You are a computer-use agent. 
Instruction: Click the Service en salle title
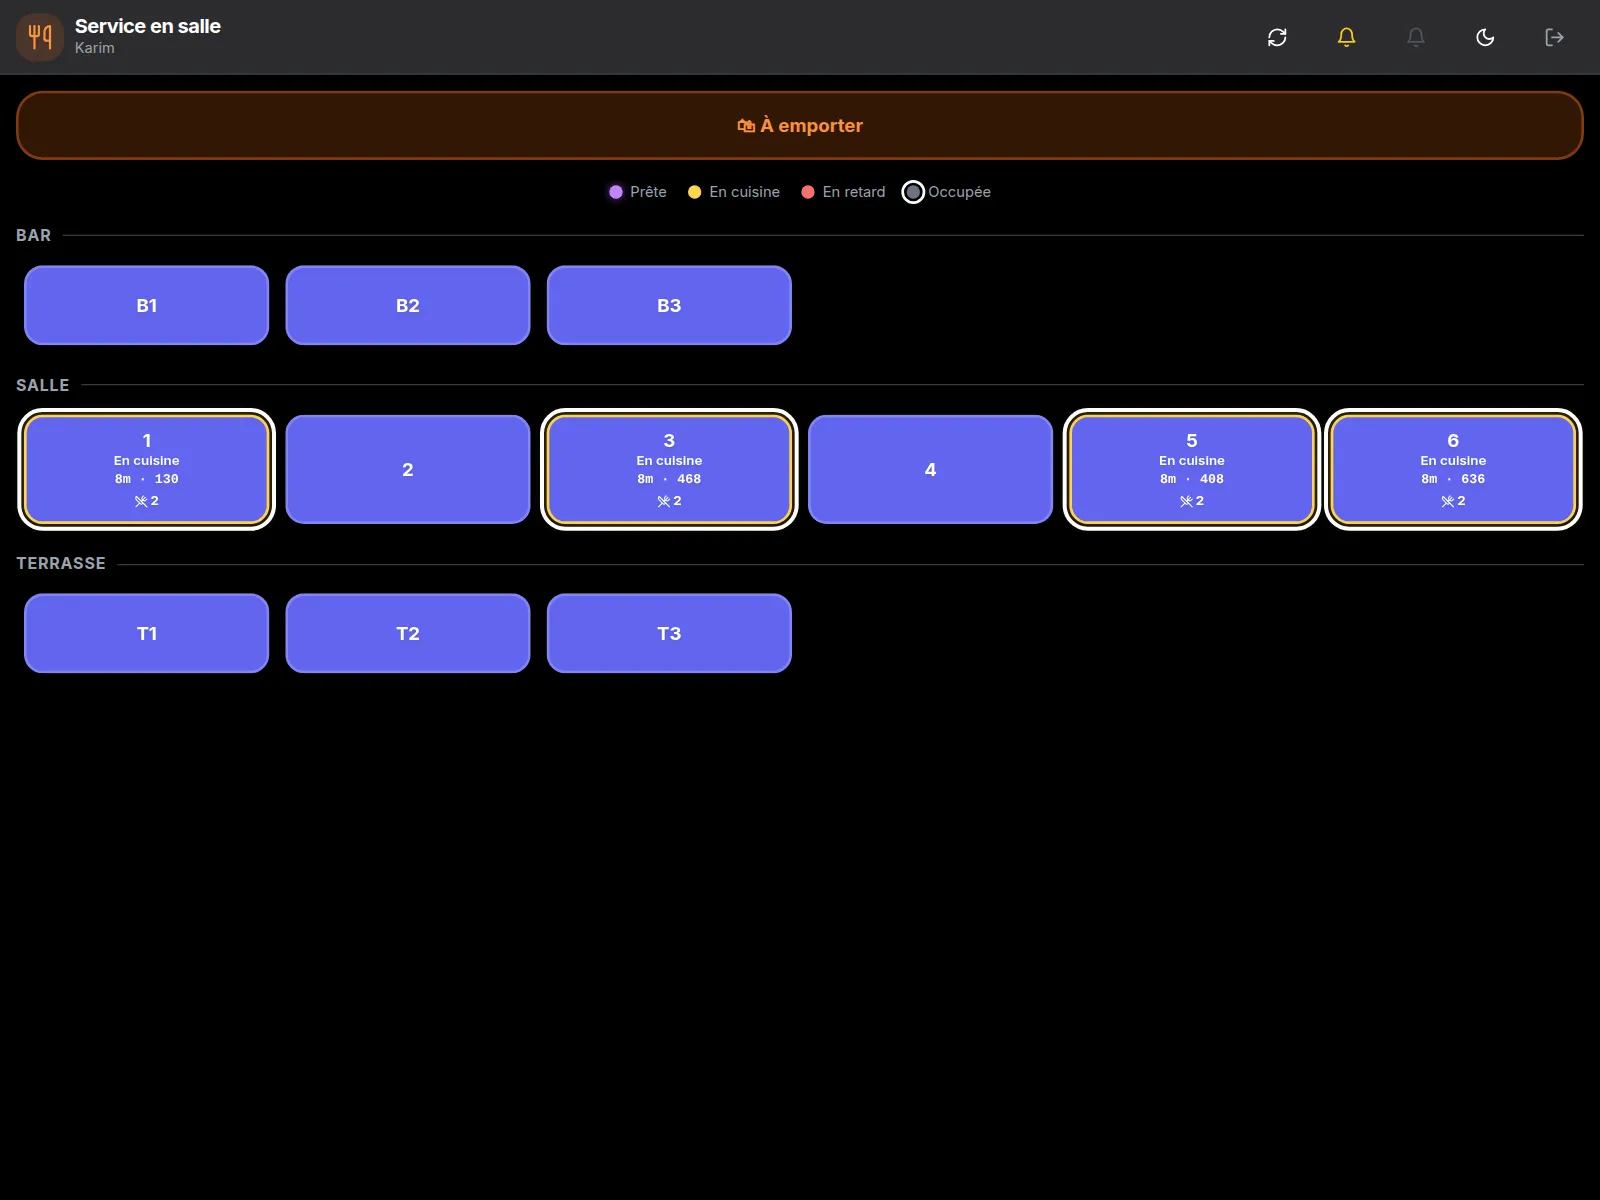coord(148,26)
